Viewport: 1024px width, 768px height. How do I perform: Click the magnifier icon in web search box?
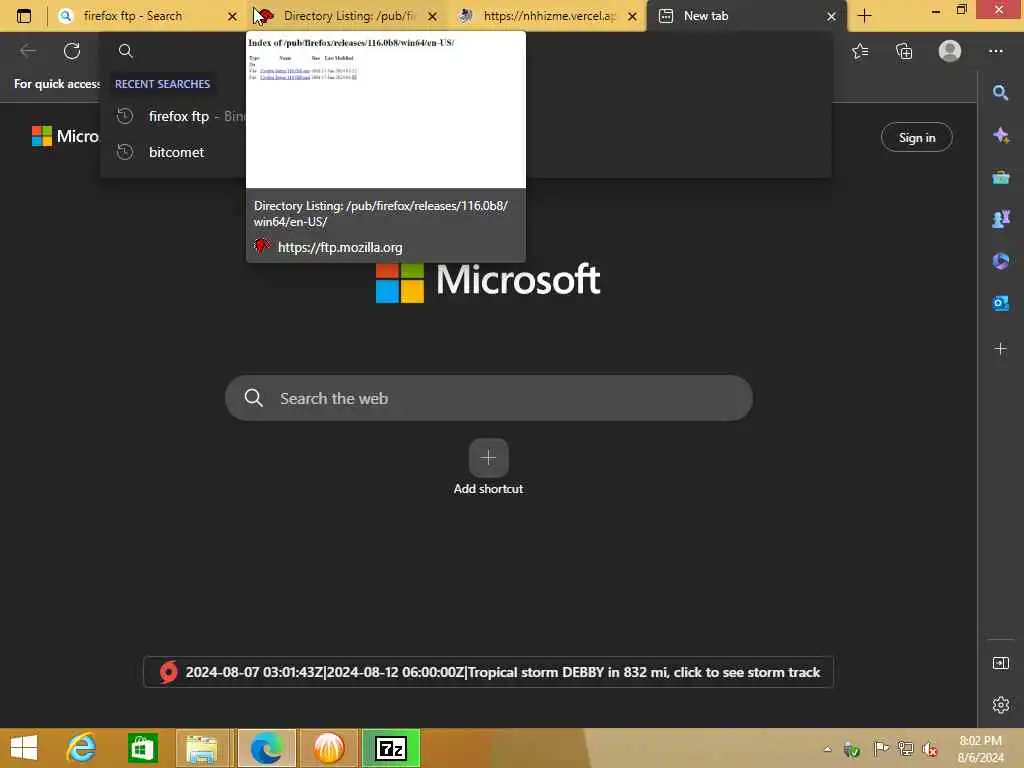click(253, 398)
